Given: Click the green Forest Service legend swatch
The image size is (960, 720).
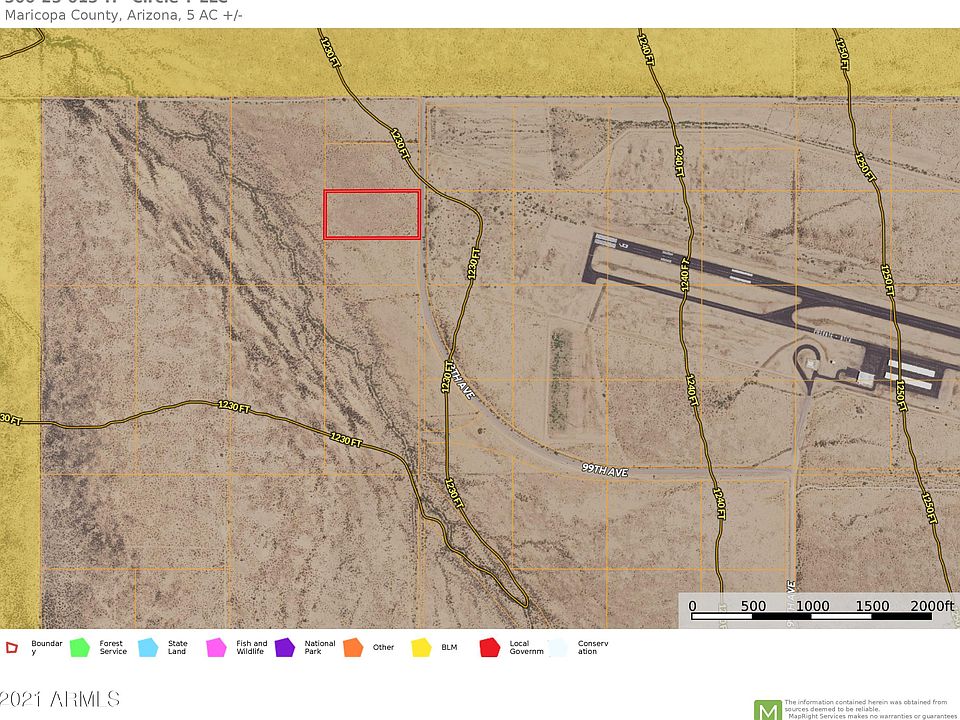Looking at the screenshot, I should pos(80,647).
